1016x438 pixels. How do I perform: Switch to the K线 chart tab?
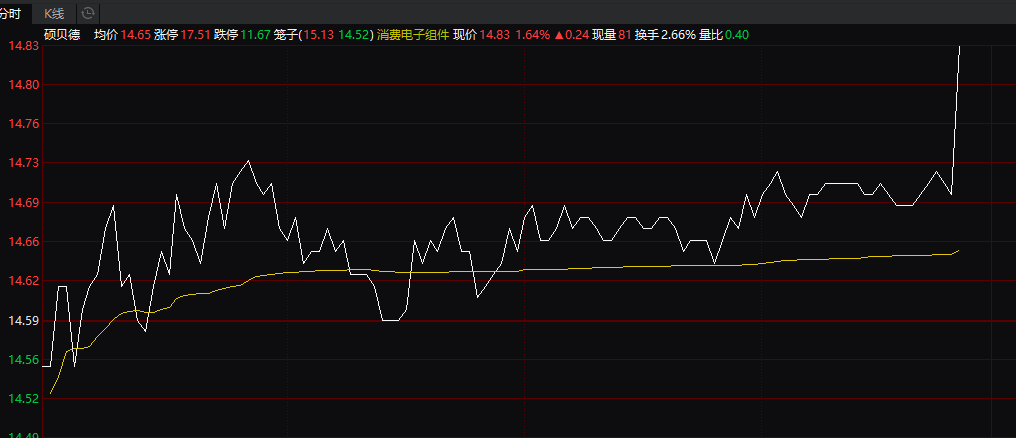click(54, 14)
